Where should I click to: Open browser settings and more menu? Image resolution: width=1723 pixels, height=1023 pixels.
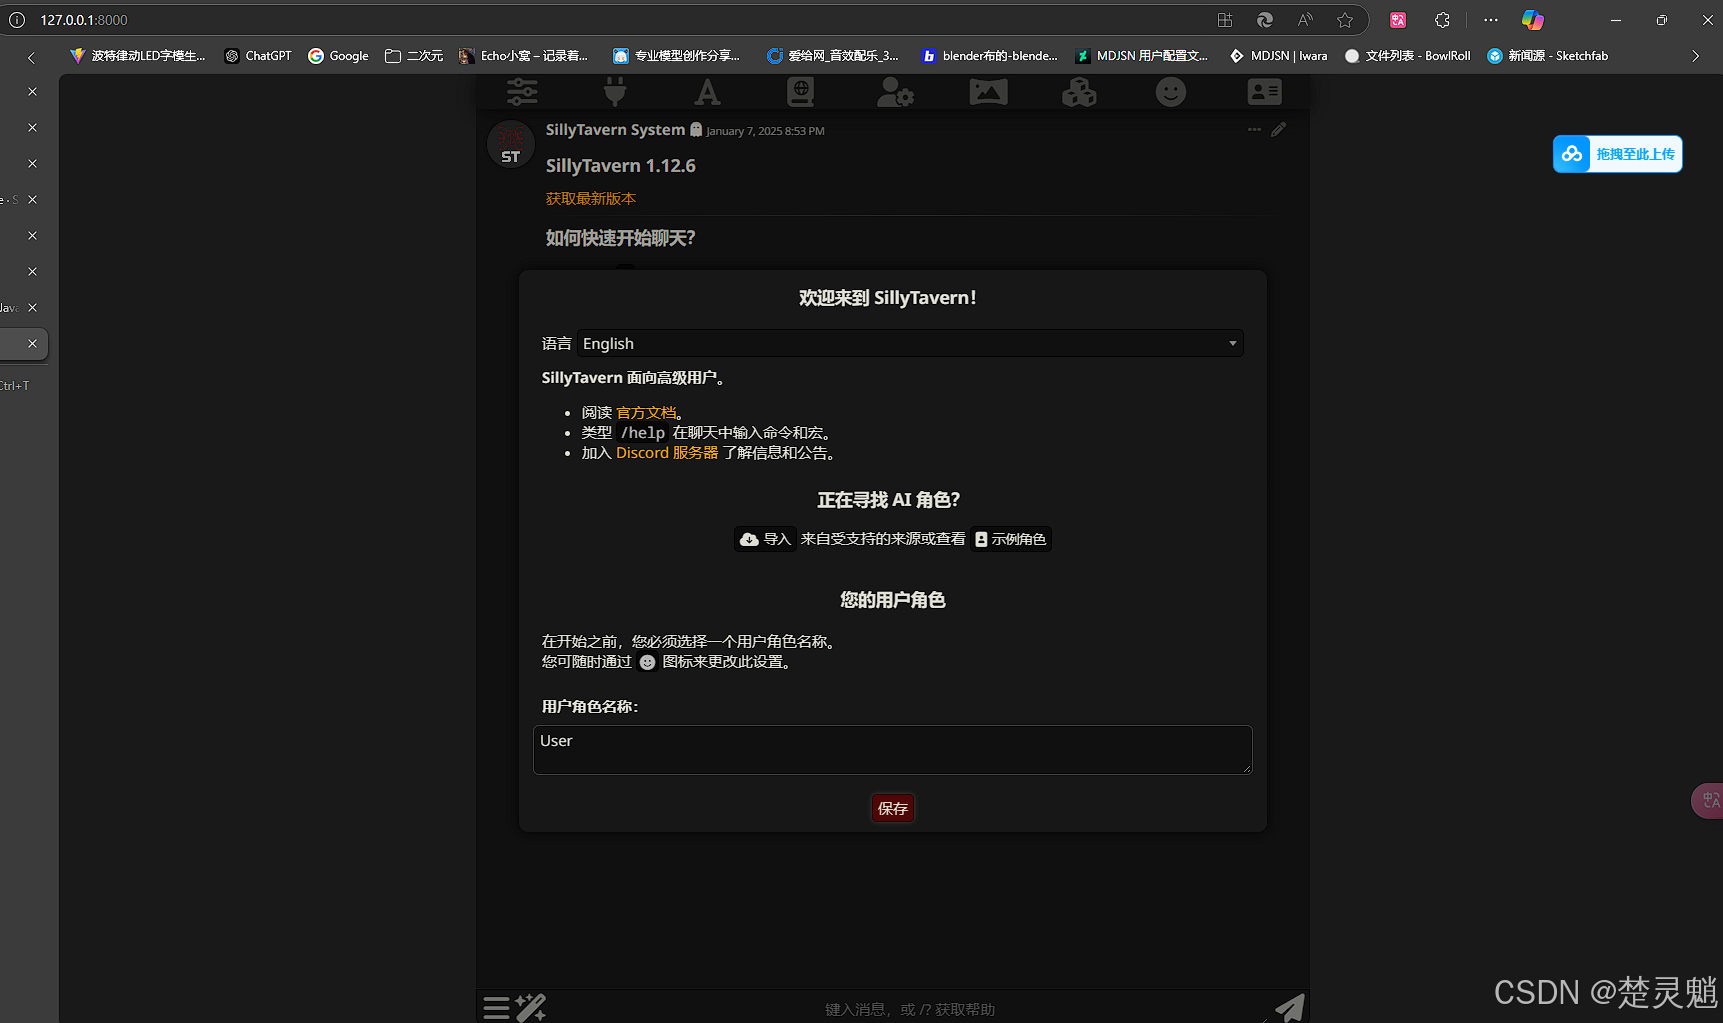click(1491, 20)
